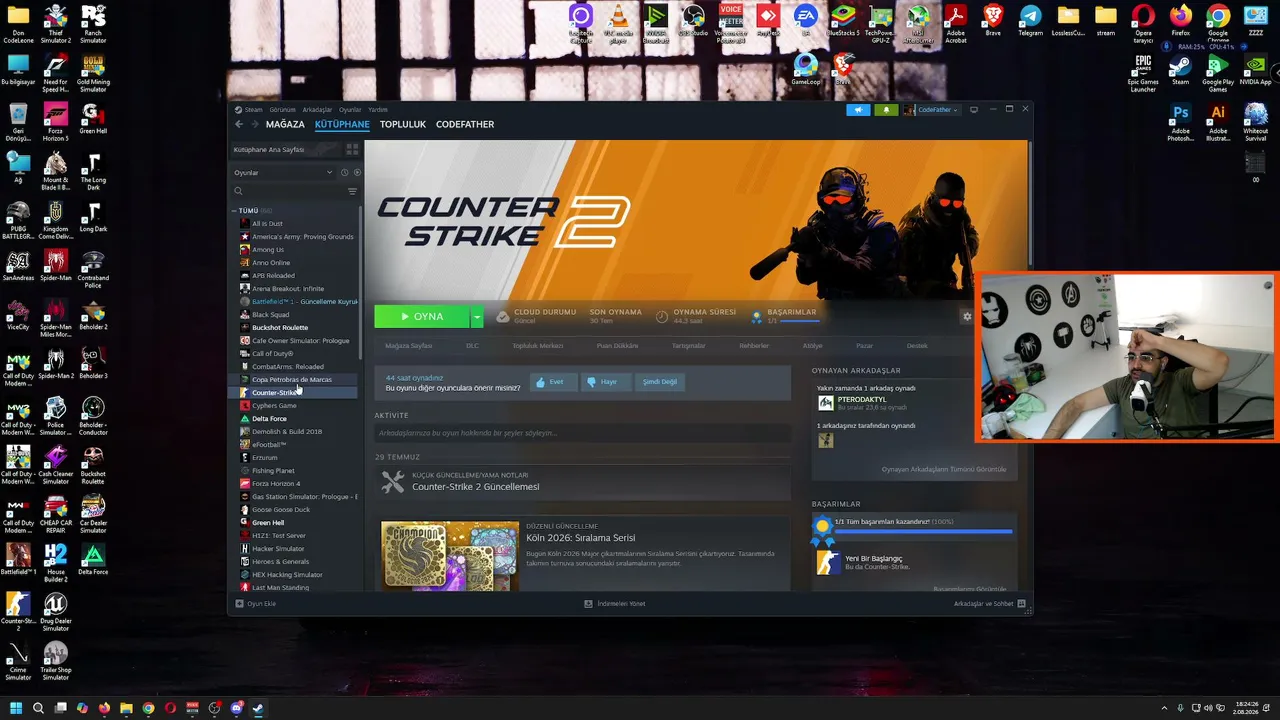Open Windows Start menu
1280x720 pixels.
tap(15, 708)
